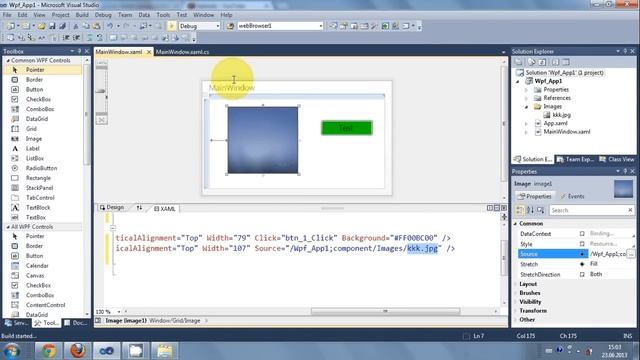Viewport: 640px width, 360px height.
Task: Expand the App.xaml node
Action: [x=526, y=123]
